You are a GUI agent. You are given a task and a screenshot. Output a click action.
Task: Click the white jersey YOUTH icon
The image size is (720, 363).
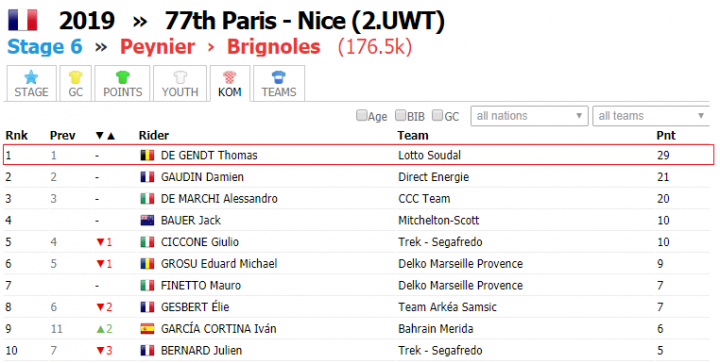click(180, 77)
